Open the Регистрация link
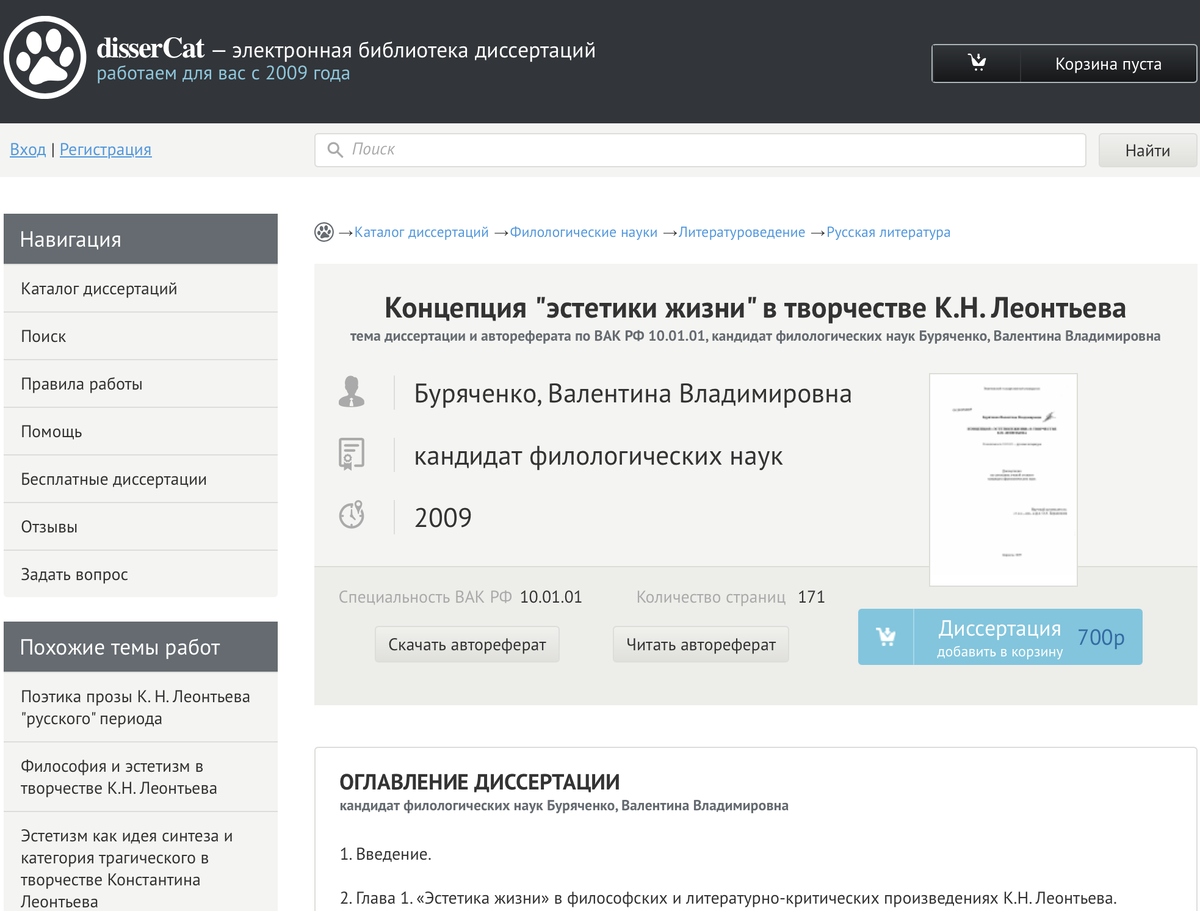The width and height of the screenshot is (1200, 911). (105, 150)
